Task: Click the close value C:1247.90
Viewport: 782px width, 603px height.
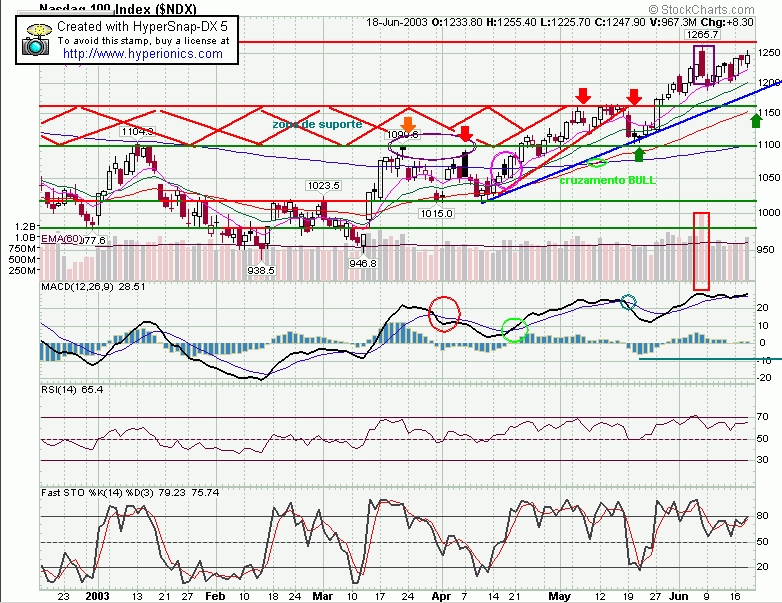Action: click(620, 22)
